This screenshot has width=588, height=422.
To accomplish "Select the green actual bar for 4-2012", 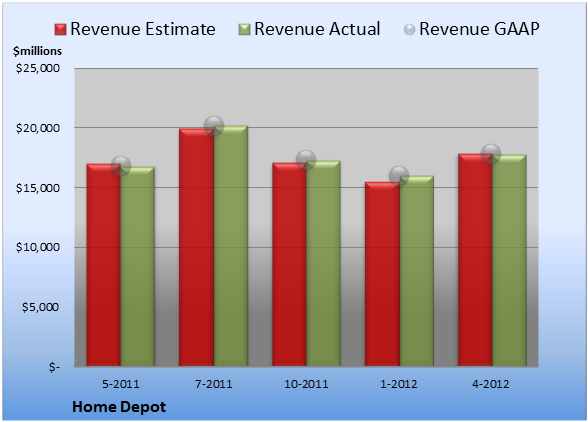I will pyautogui.click(x=509, y=260).
